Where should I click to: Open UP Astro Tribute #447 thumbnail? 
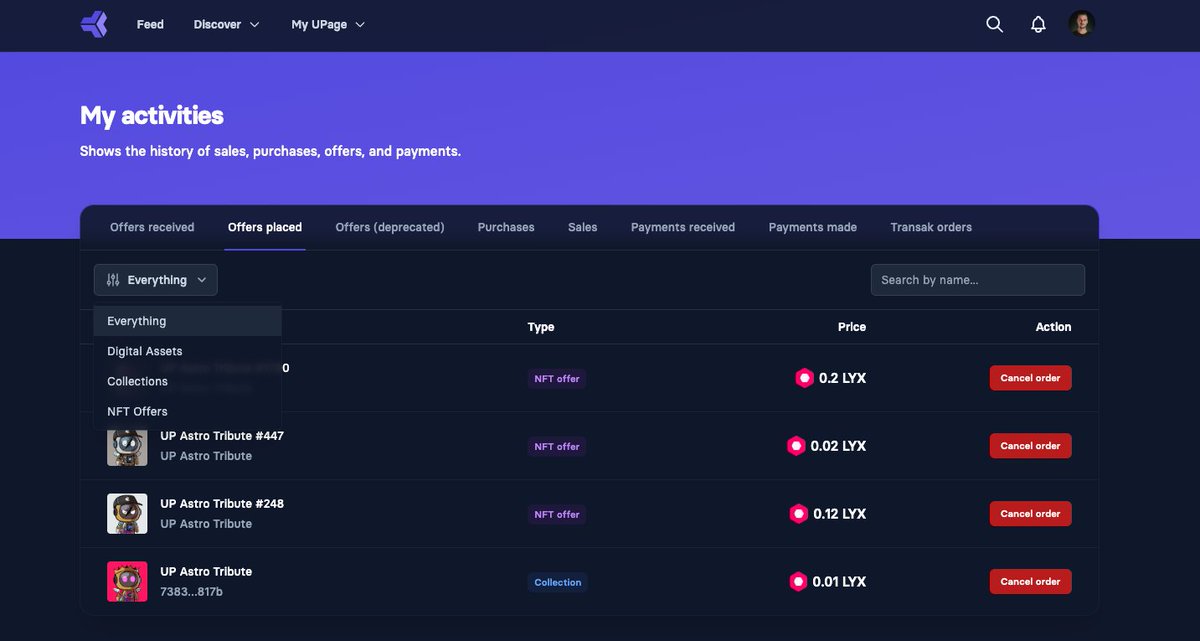127,446
